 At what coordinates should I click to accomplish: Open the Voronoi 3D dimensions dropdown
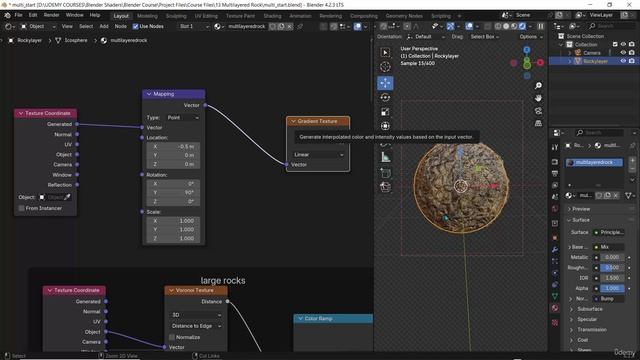click(x=196, y=315)
